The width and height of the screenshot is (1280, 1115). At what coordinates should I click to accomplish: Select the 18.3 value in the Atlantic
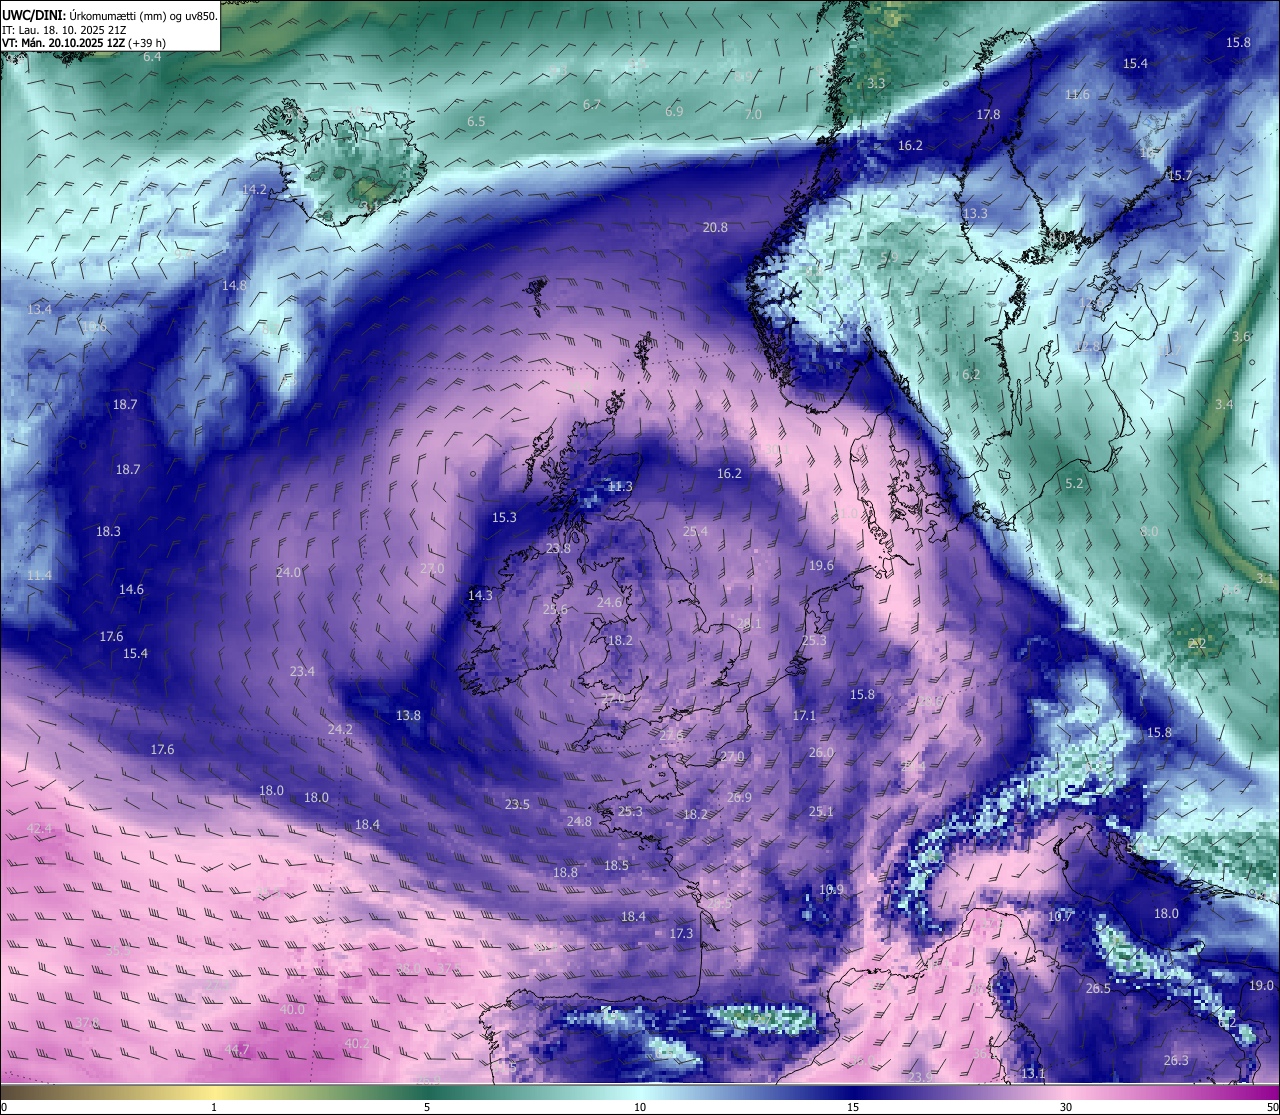[108, 531]
